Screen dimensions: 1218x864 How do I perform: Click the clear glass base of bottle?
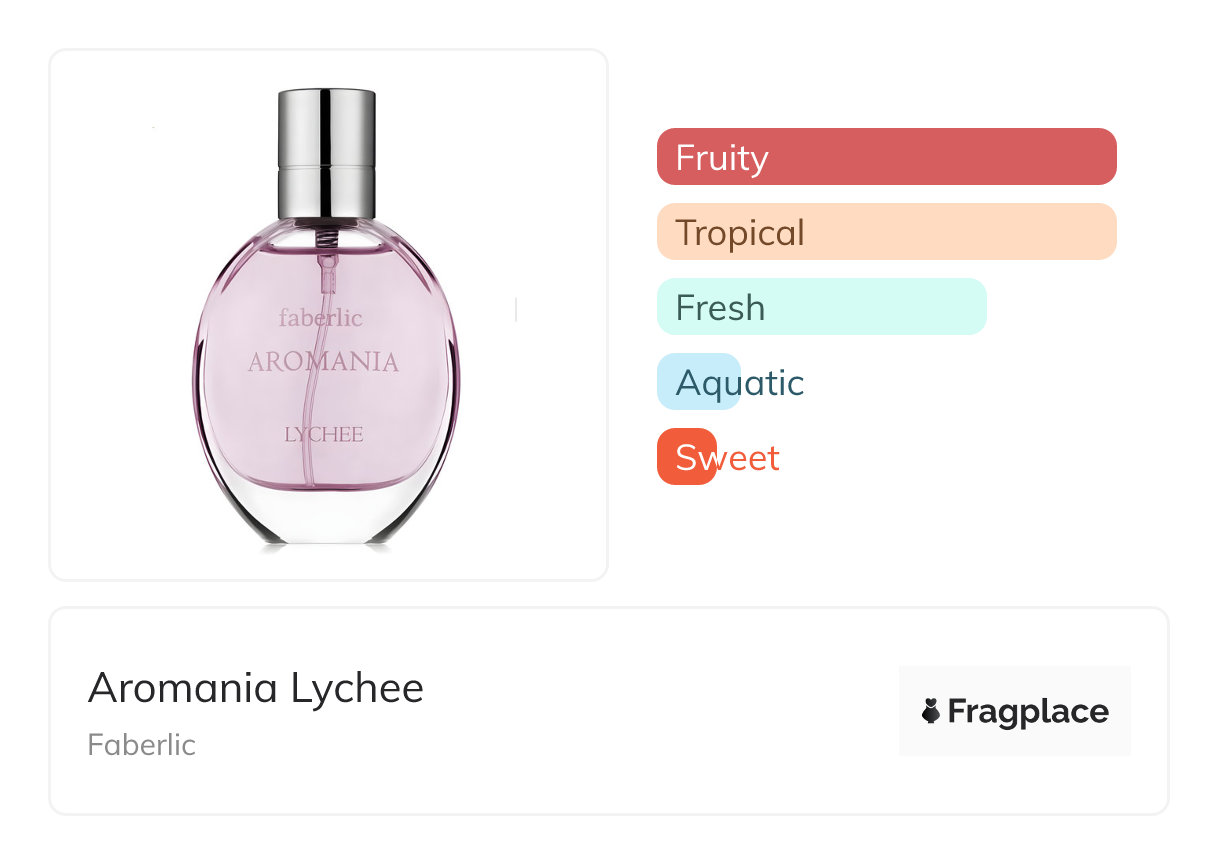pos(324,518)
